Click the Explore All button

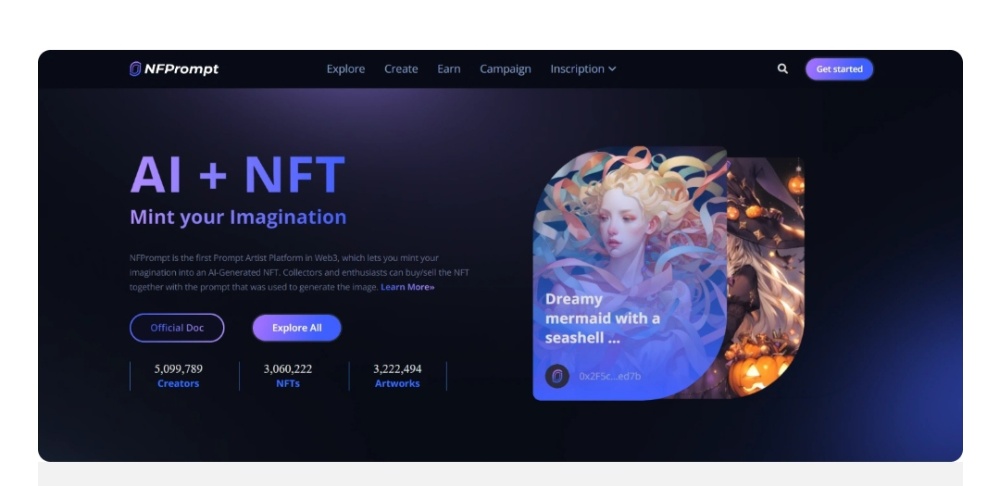point(297,328)
